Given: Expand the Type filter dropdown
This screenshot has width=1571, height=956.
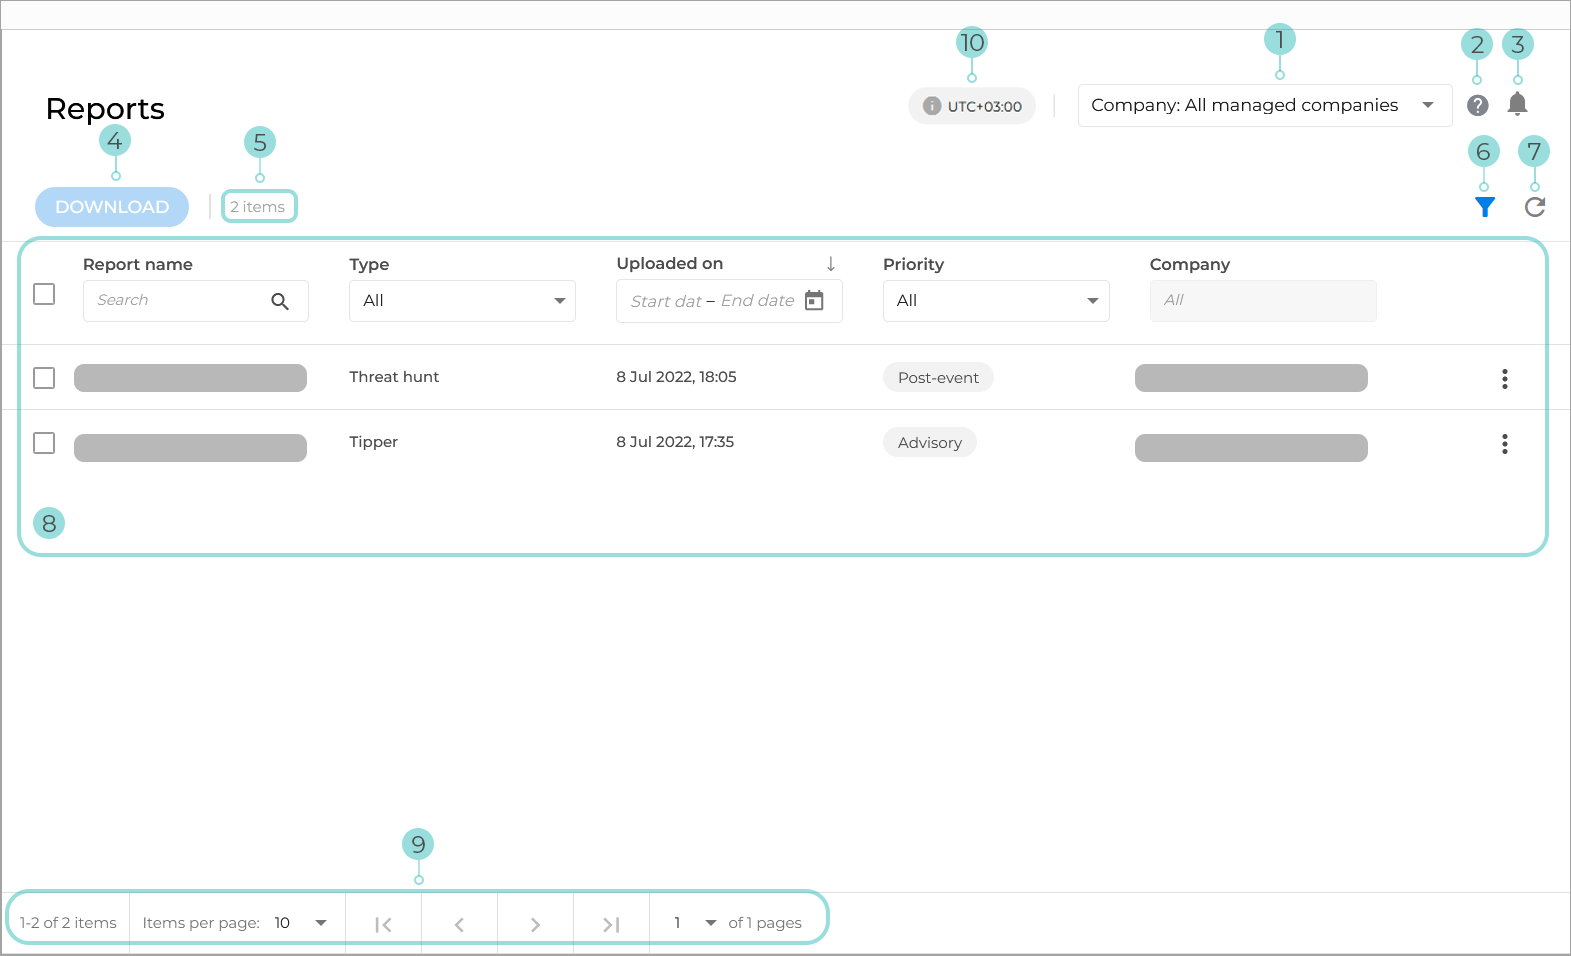Looking at the screenshot, I should click(x=462, y=301).
